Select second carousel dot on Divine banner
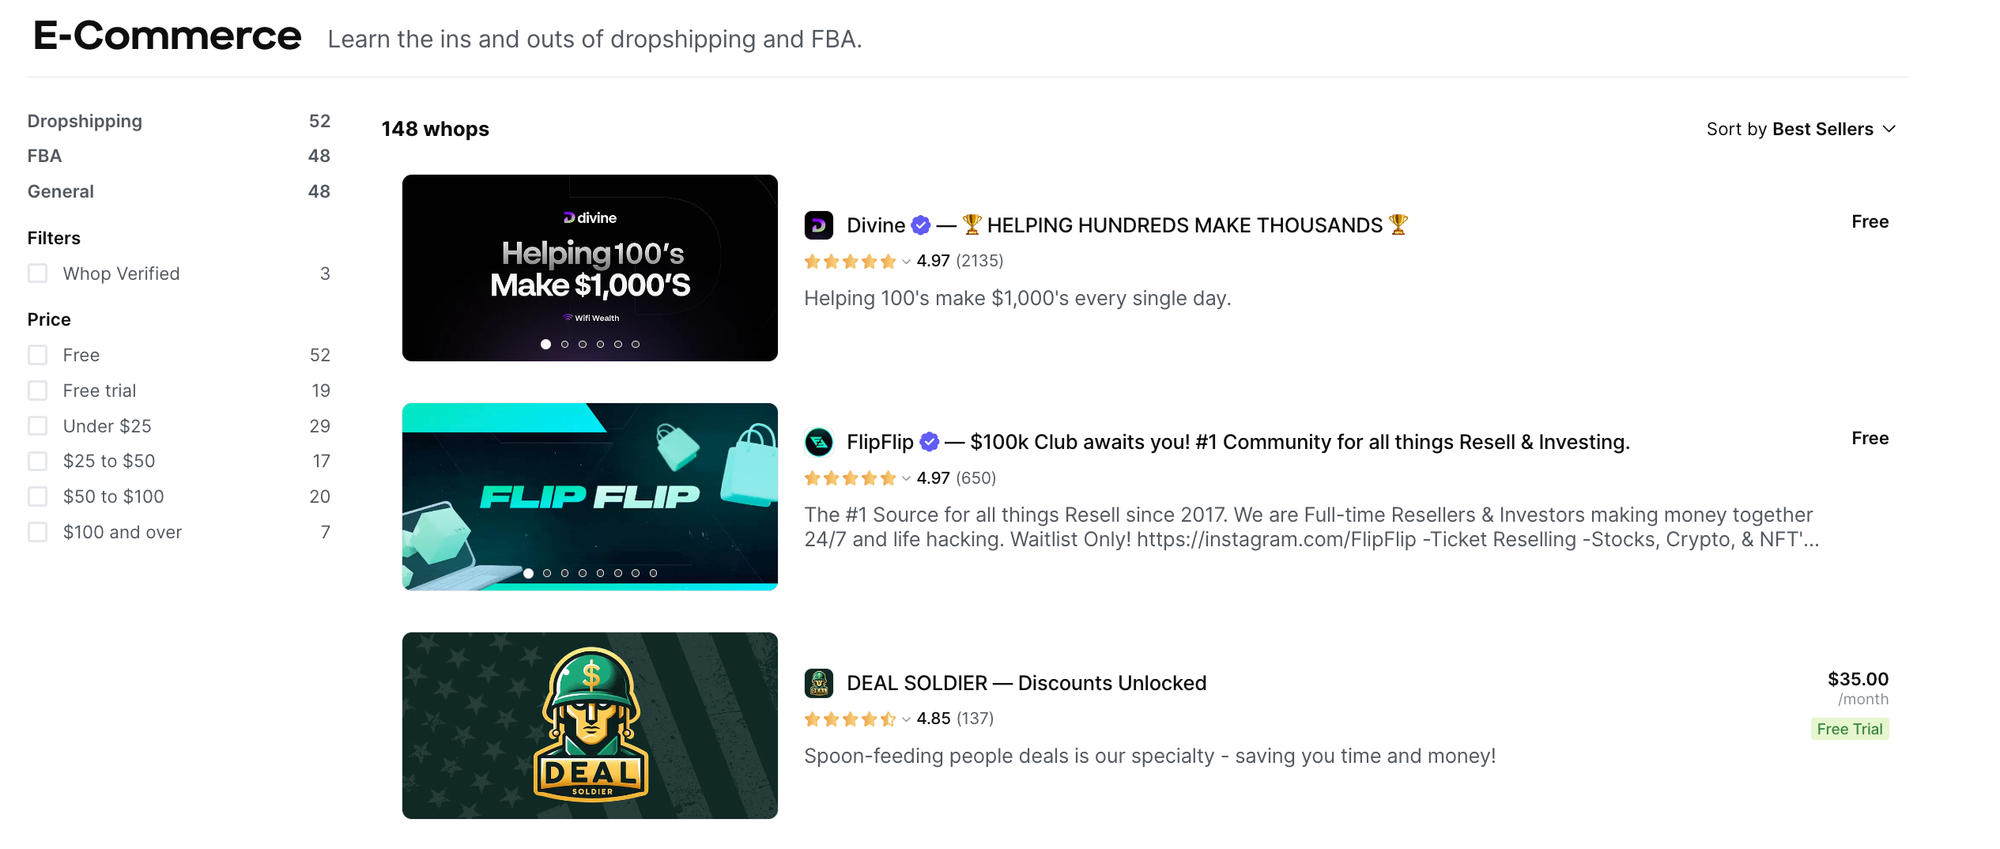The image size is (2000, 849). click(x=565, y=344)
